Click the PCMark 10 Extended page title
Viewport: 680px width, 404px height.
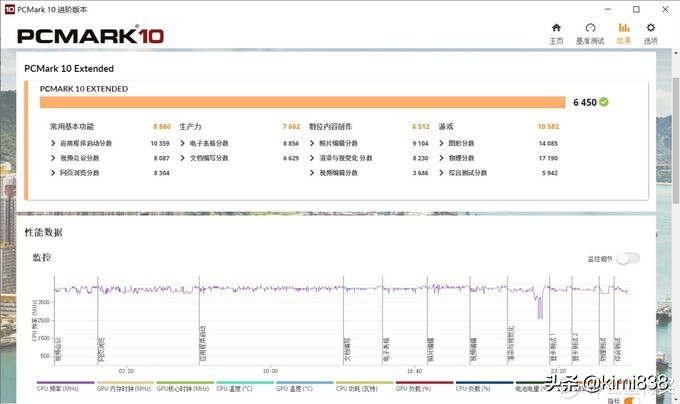pos(69,68)
